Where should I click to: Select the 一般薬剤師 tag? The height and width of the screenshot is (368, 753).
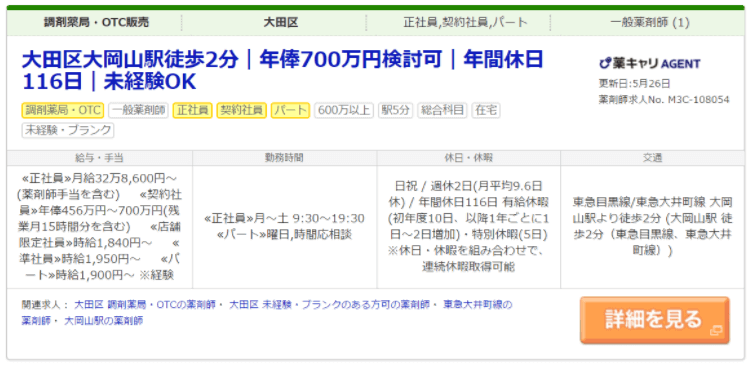point(138,110)
